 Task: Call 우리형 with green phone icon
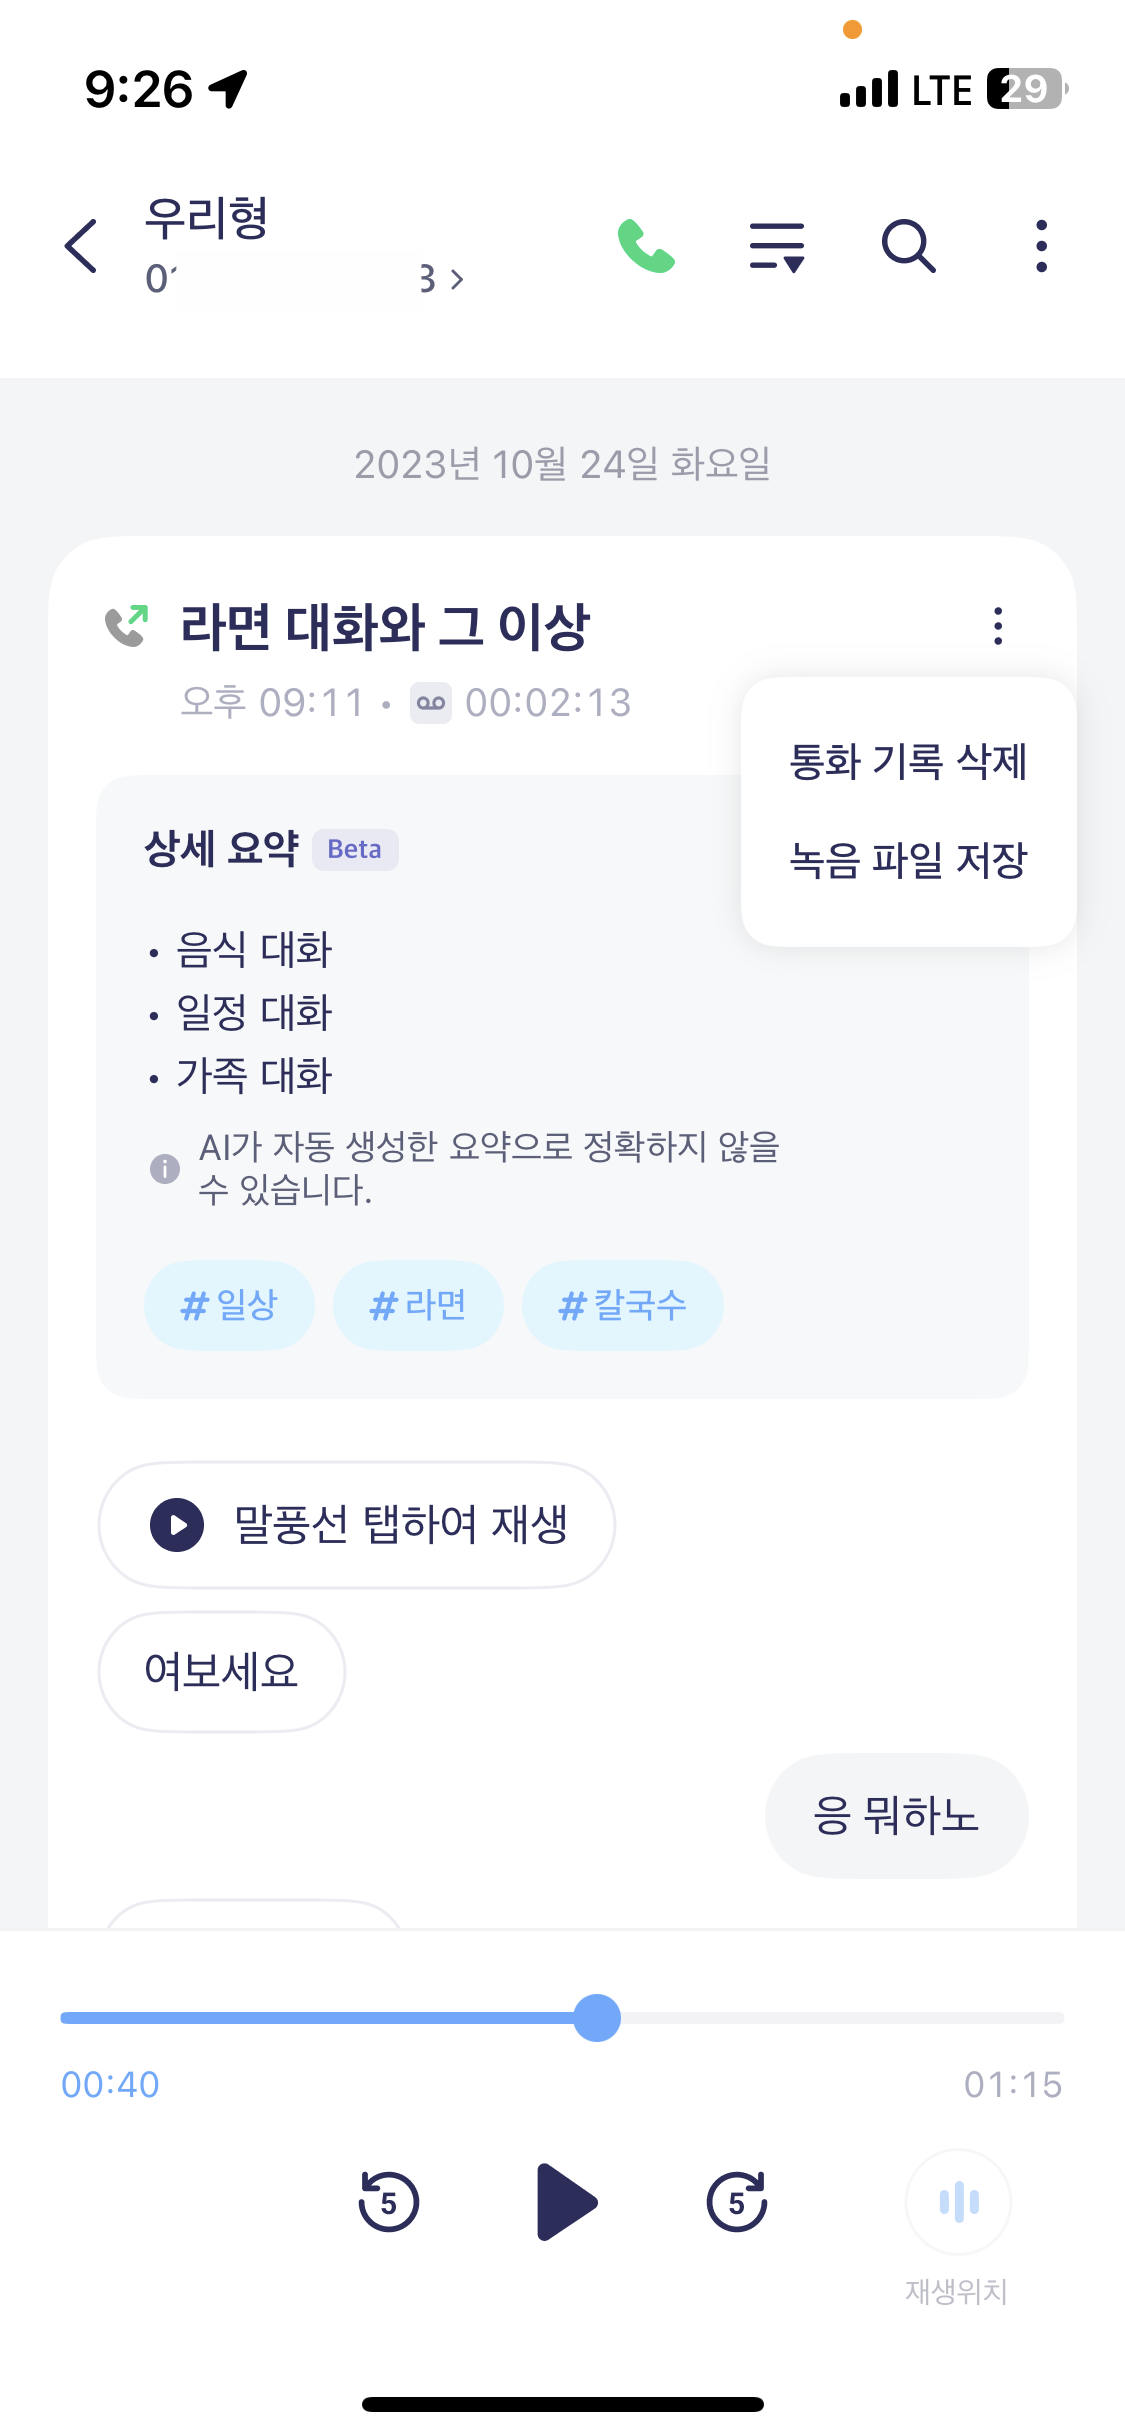coord(646,246)
